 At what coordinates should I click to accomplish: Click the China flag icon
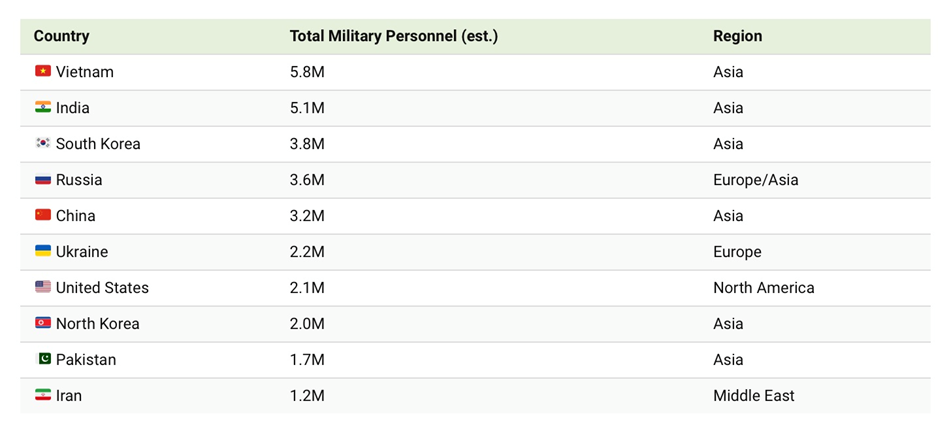click(x=43, y=216)
